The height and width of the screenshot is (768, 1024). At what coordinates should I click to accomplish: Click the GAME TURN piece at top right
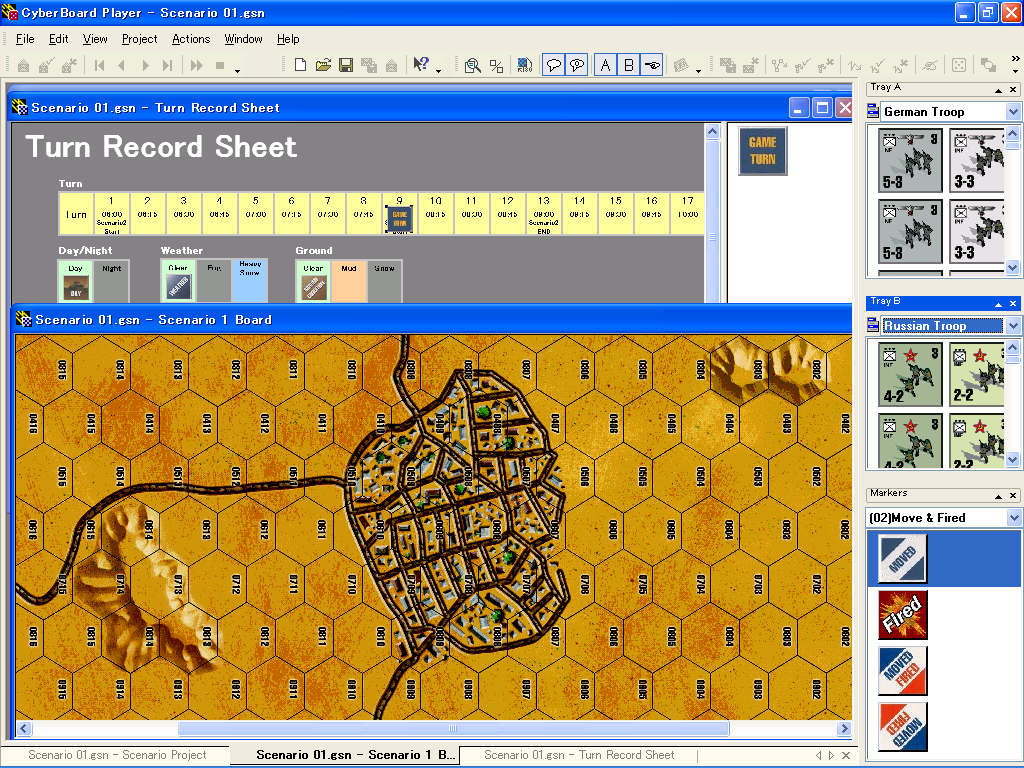click(762, 151)
